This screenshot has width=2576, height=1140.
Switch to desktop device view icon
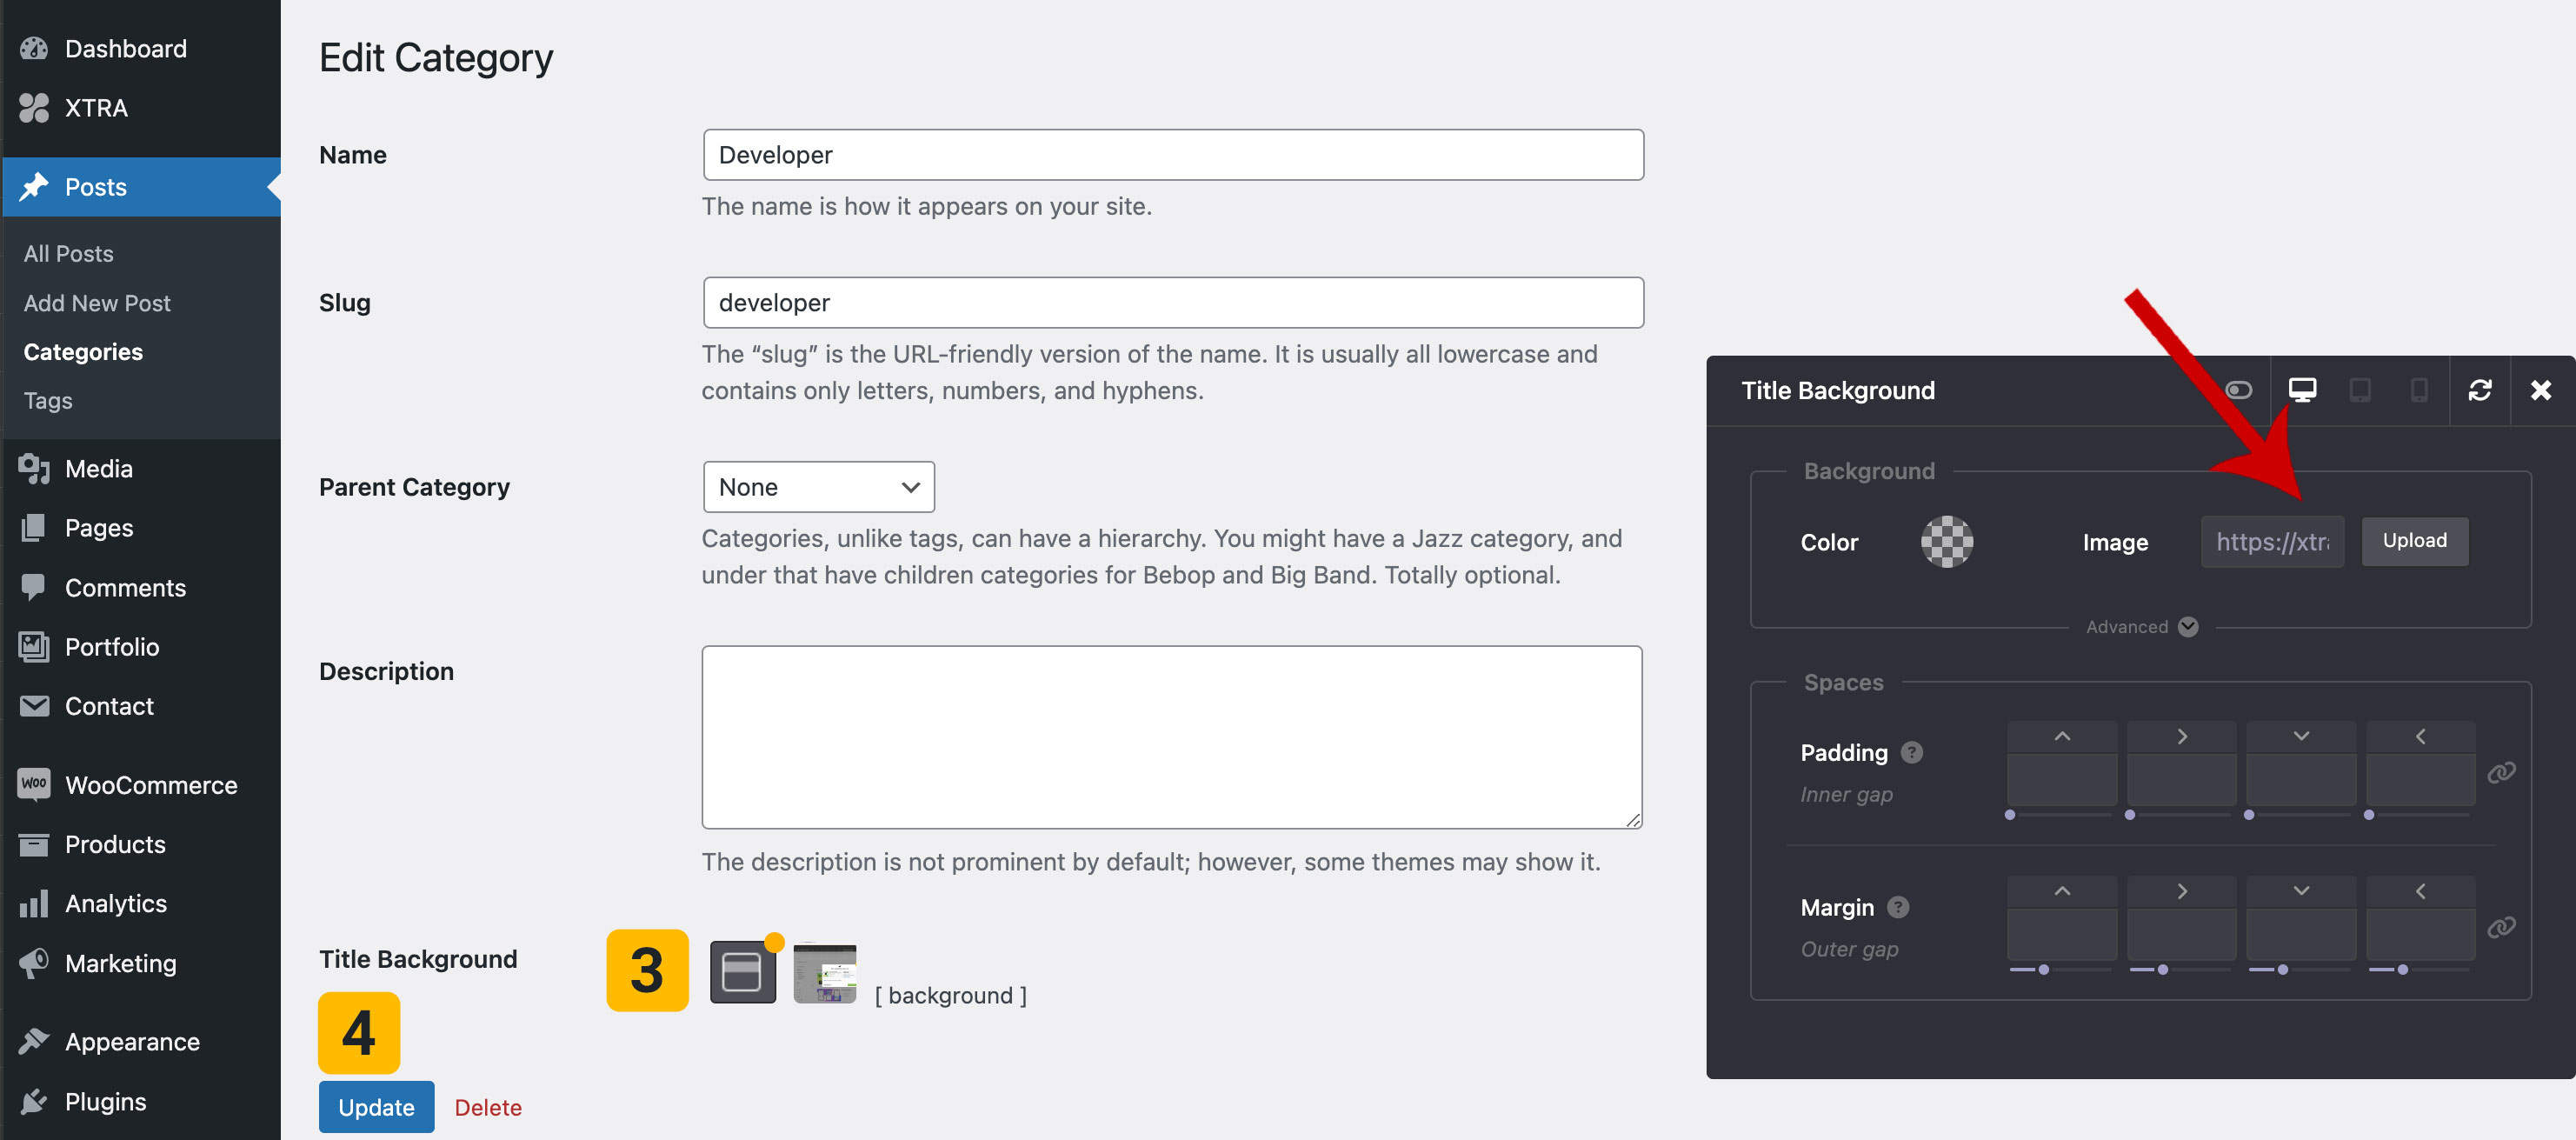2302,390
